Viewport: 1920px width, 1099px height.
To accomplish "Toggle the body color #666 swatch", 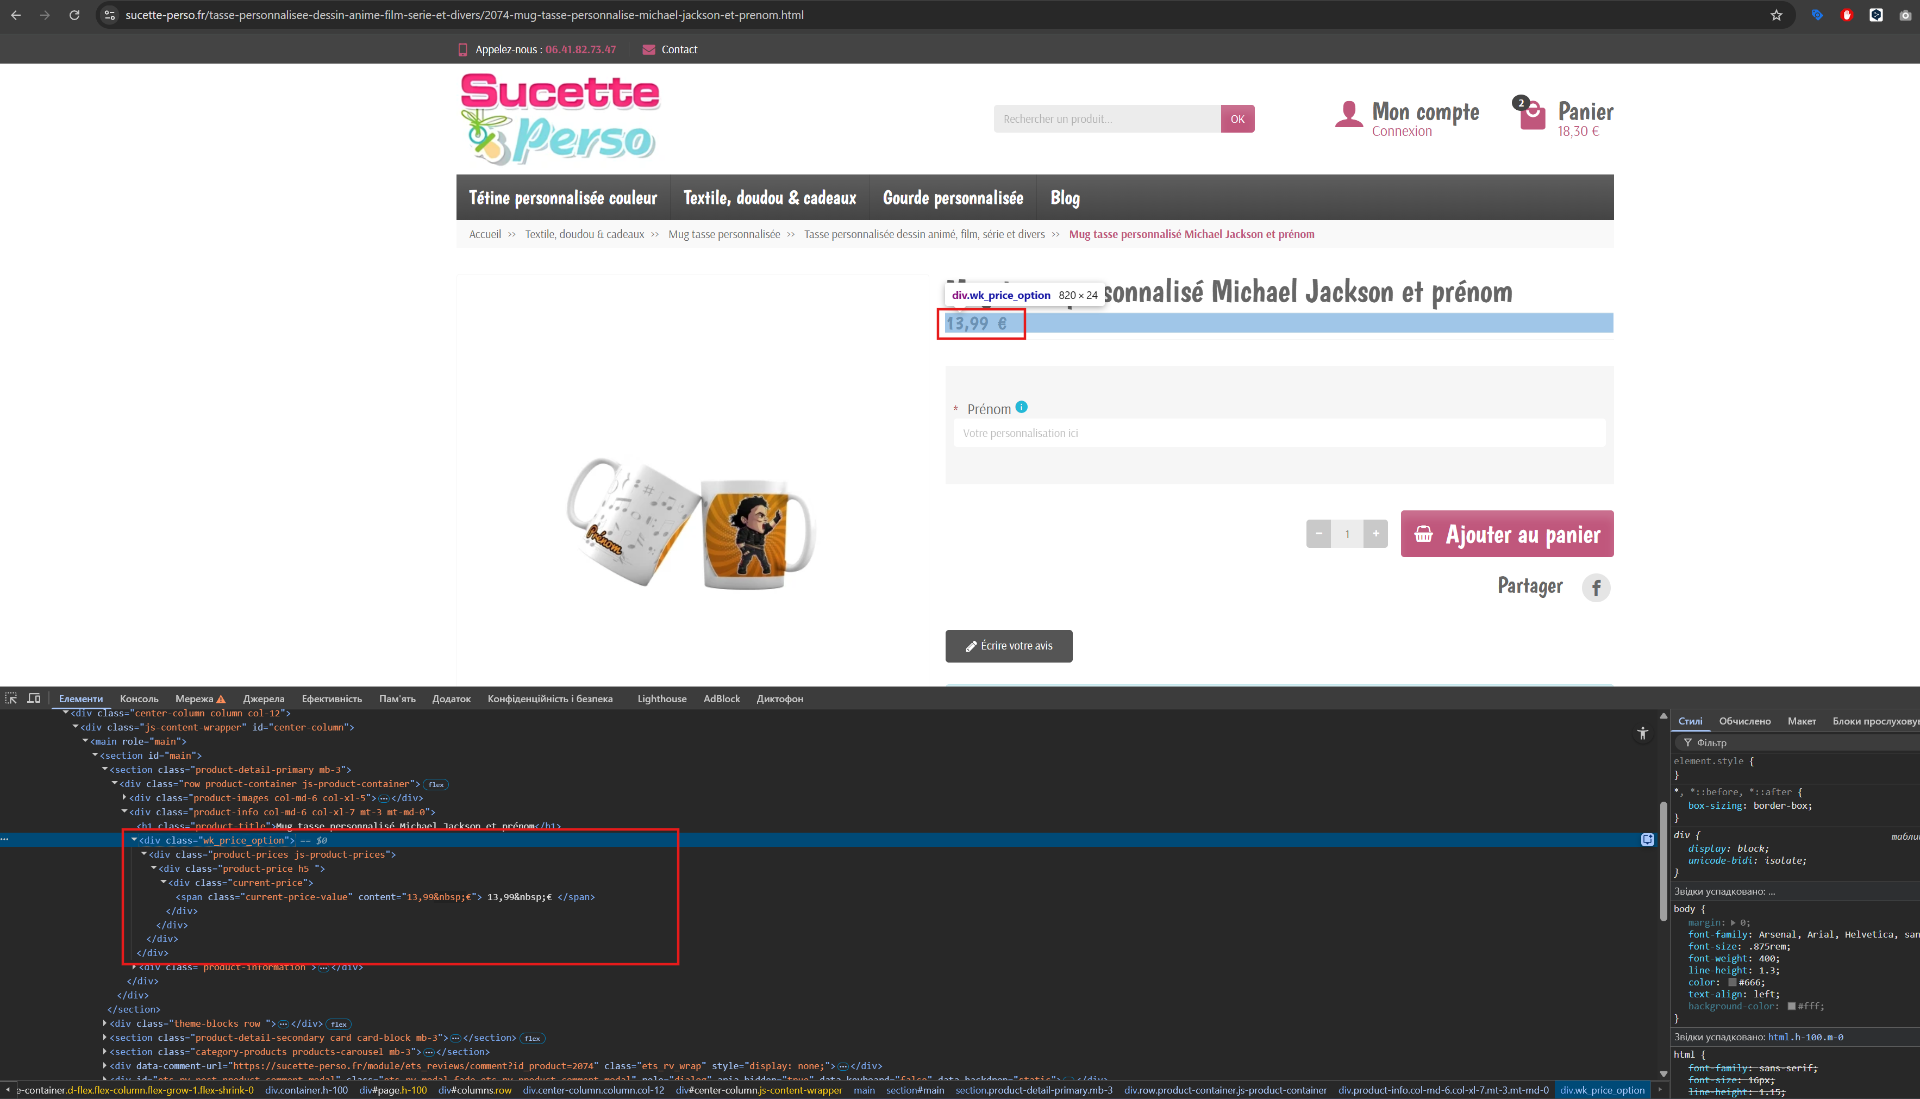I will pos(1732,982).
